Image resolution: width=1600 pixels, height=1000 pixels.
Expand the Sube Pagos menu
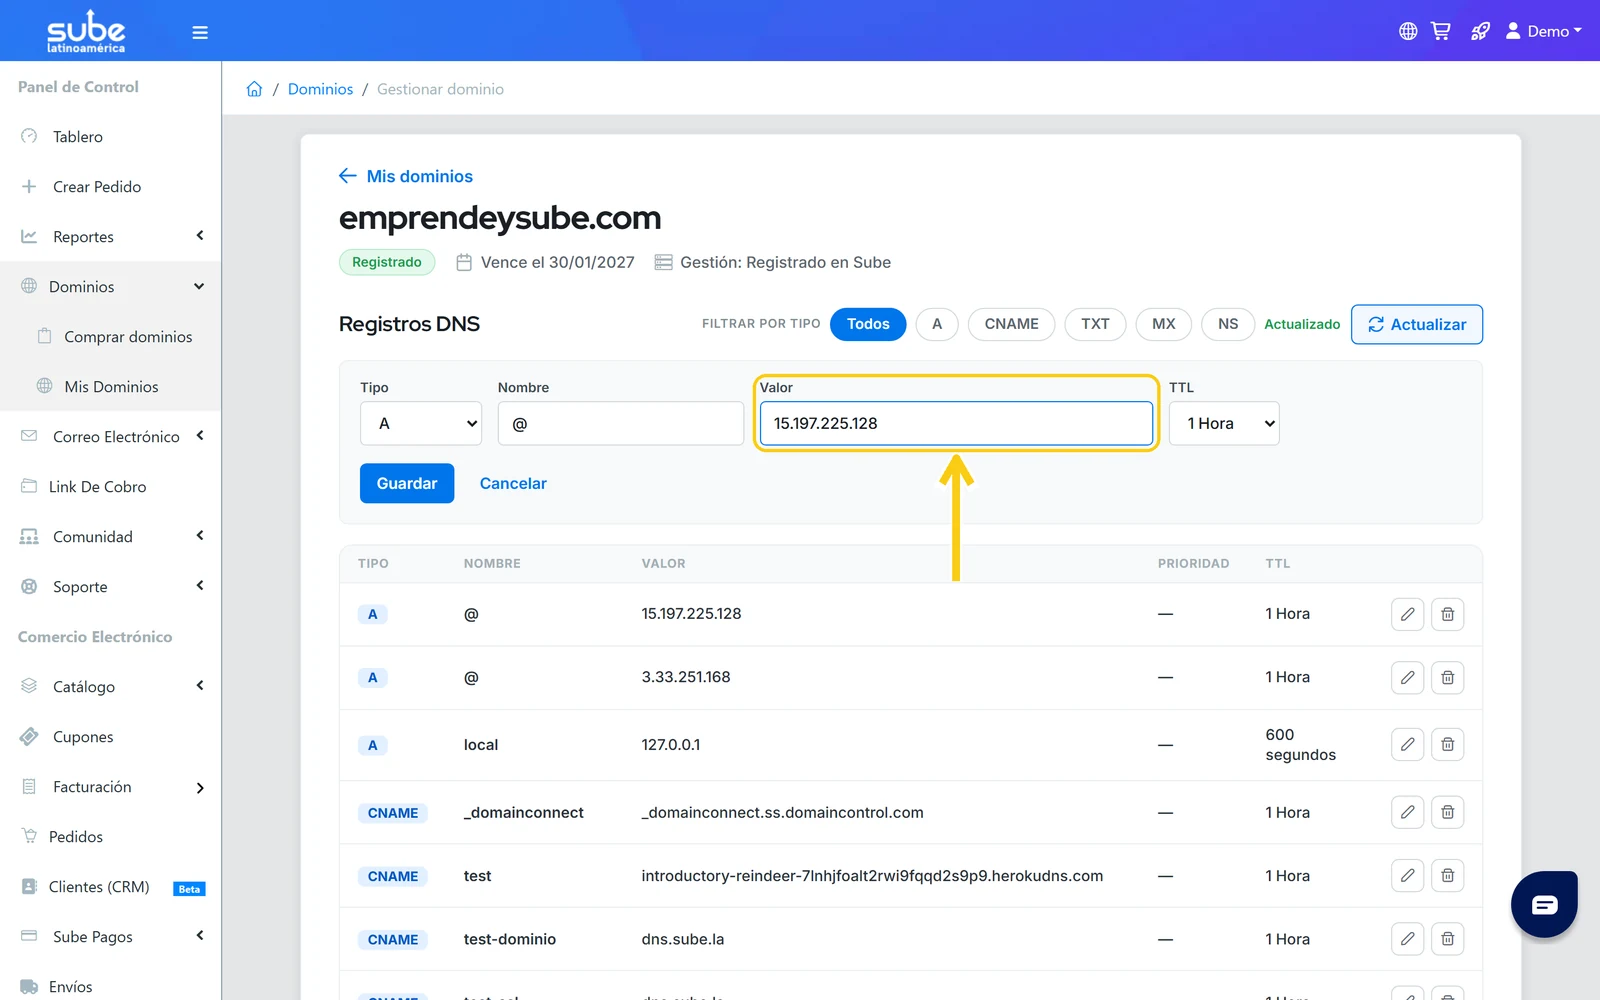(110, 937)
